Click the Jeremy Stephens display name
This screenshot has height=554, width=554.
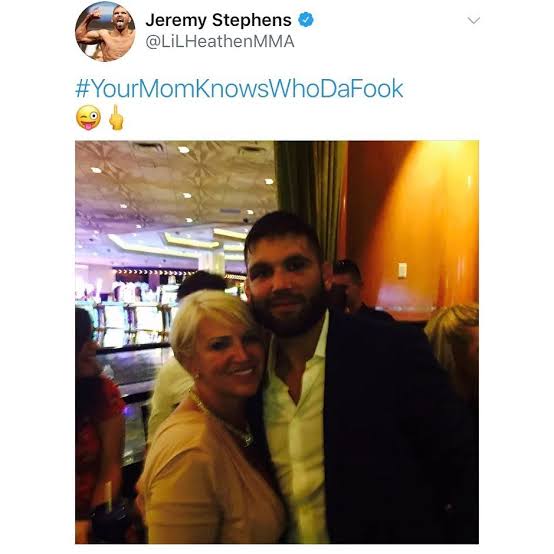click(x=218, y=20)
